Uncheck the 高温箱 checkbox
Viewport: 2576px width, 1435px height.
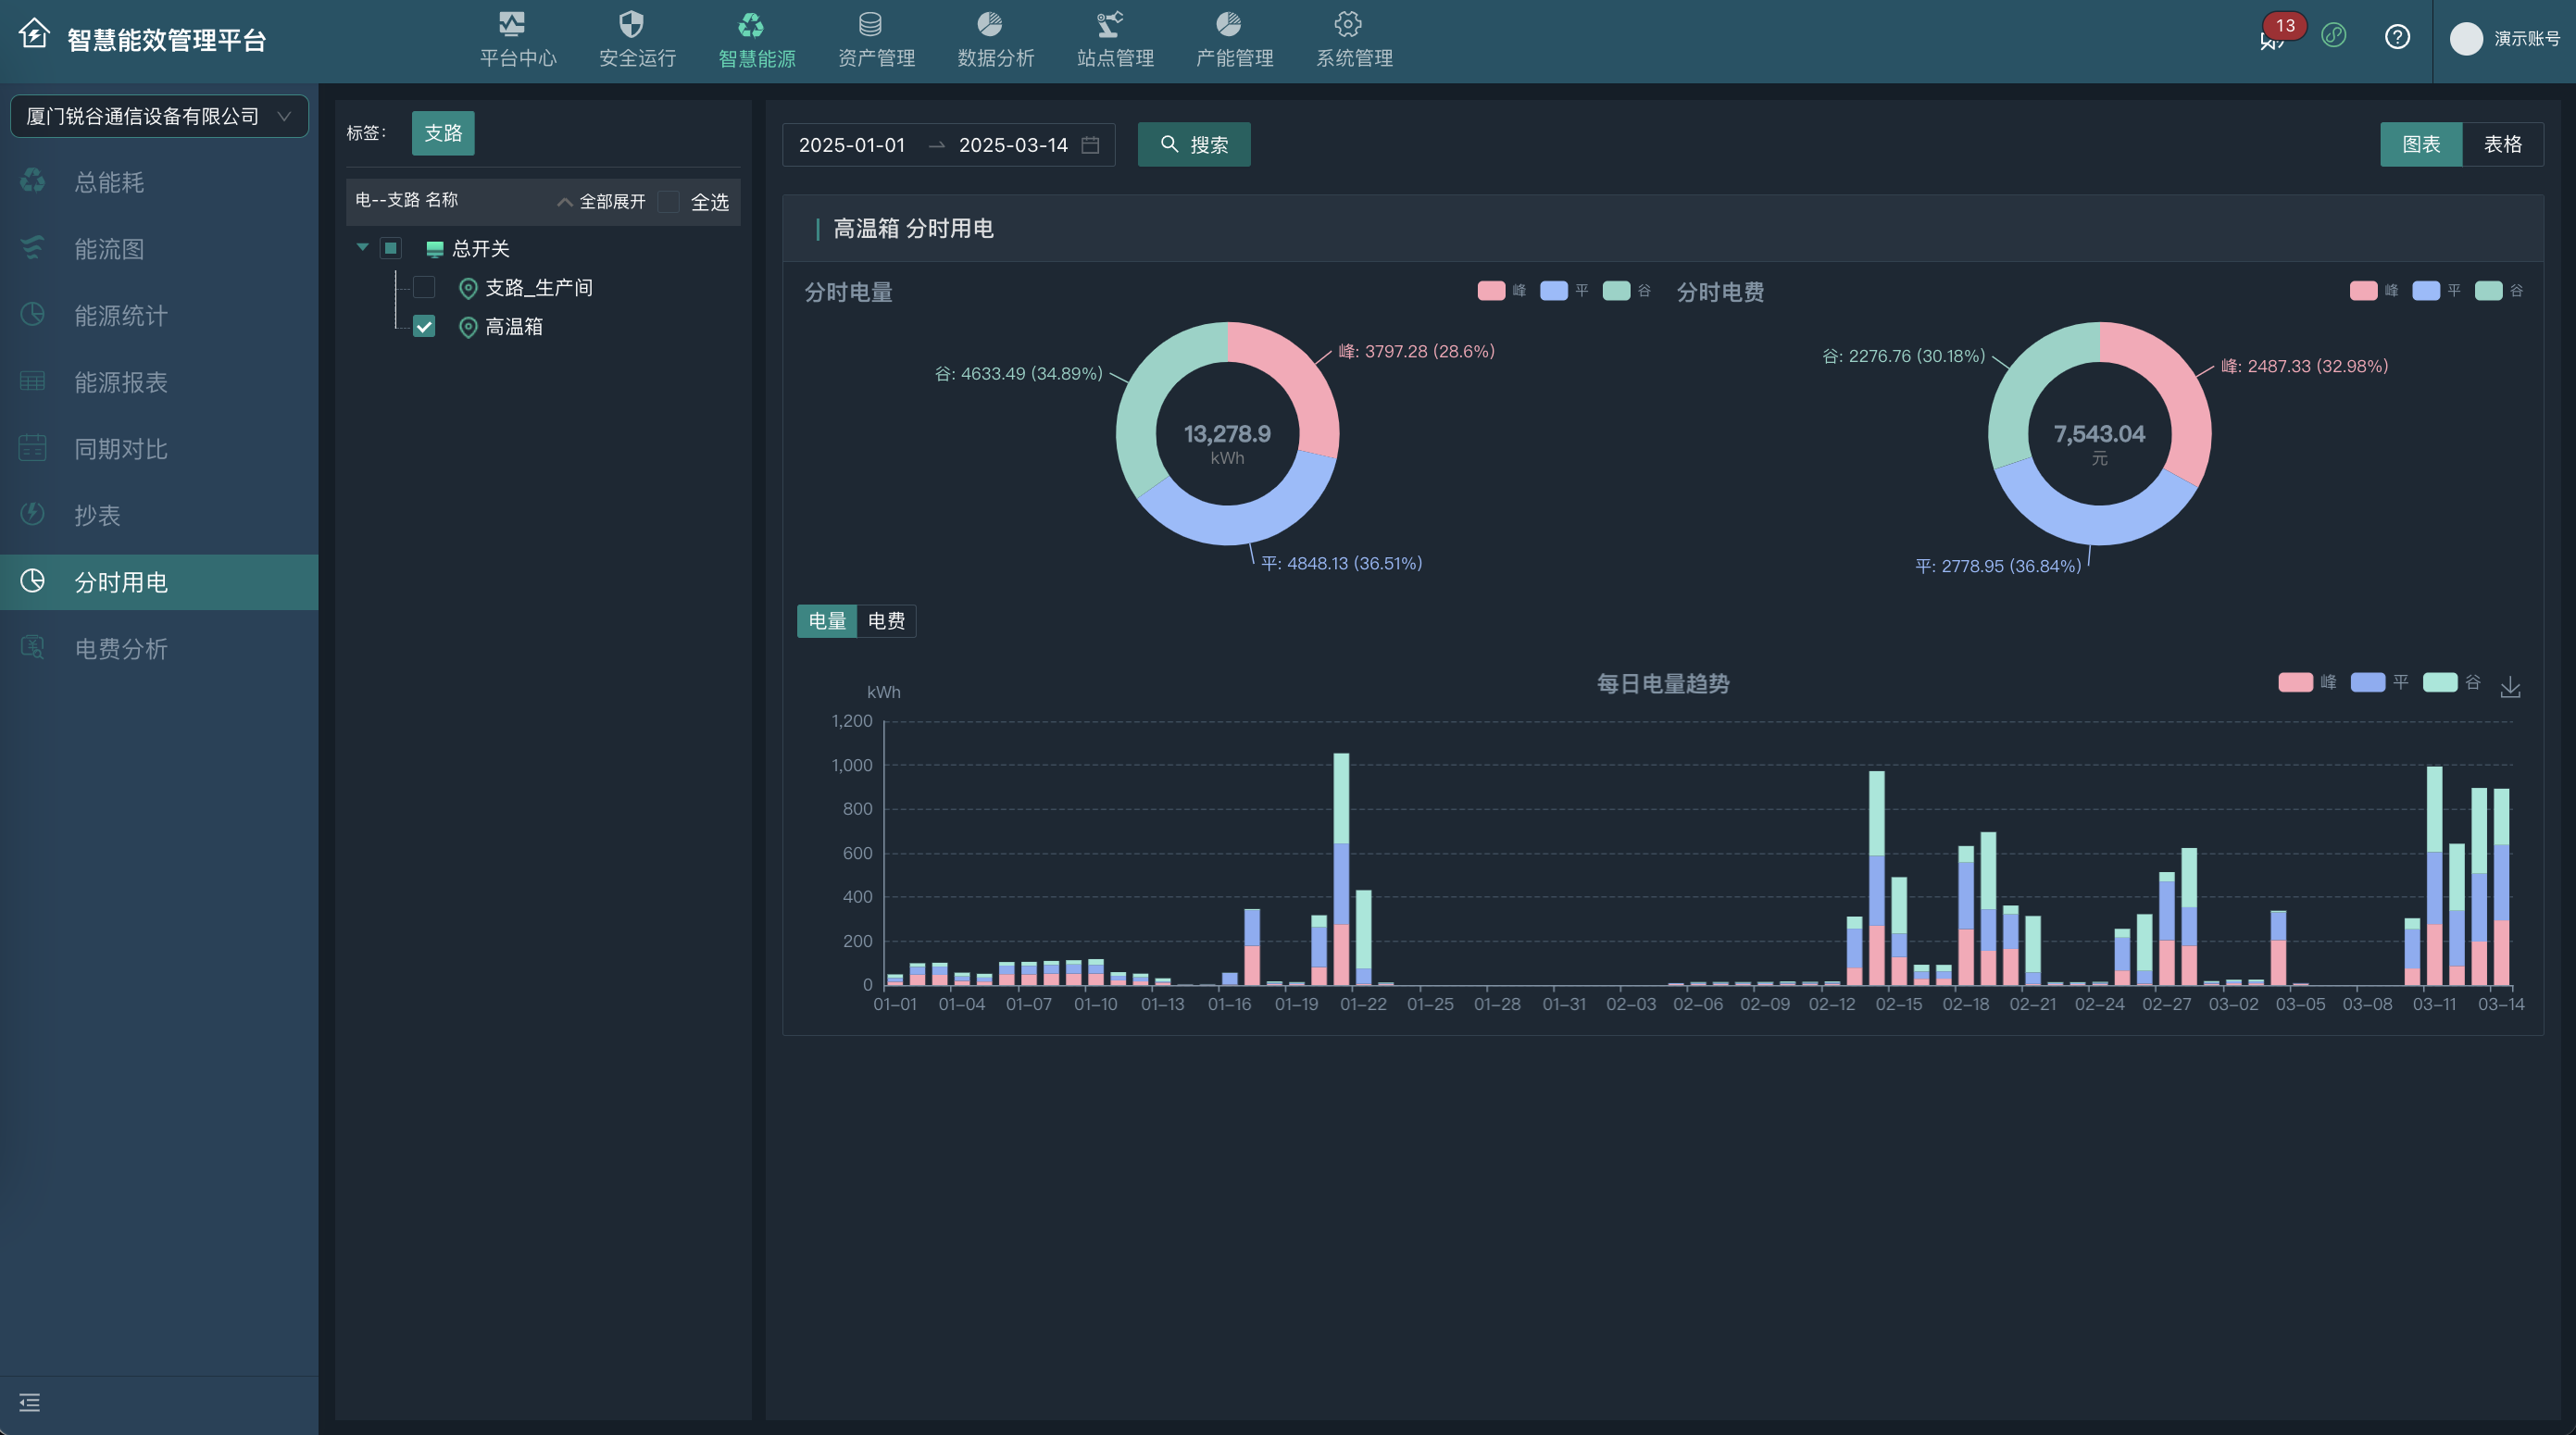click(x=424, y=327)
